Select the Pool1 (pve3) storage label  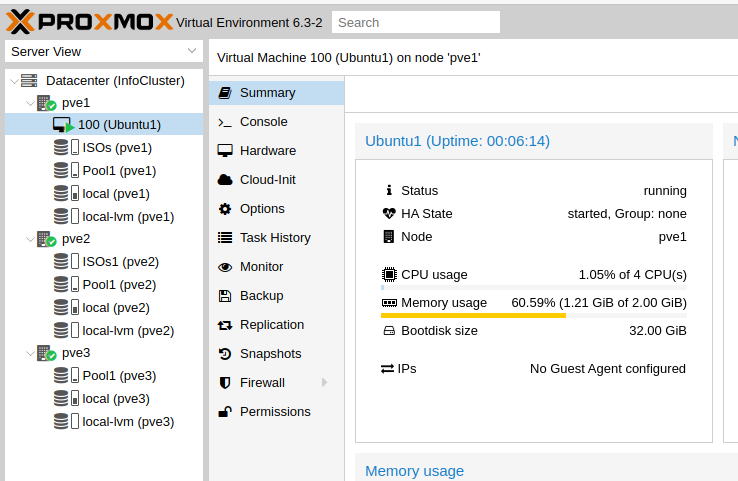click(119, 376)
